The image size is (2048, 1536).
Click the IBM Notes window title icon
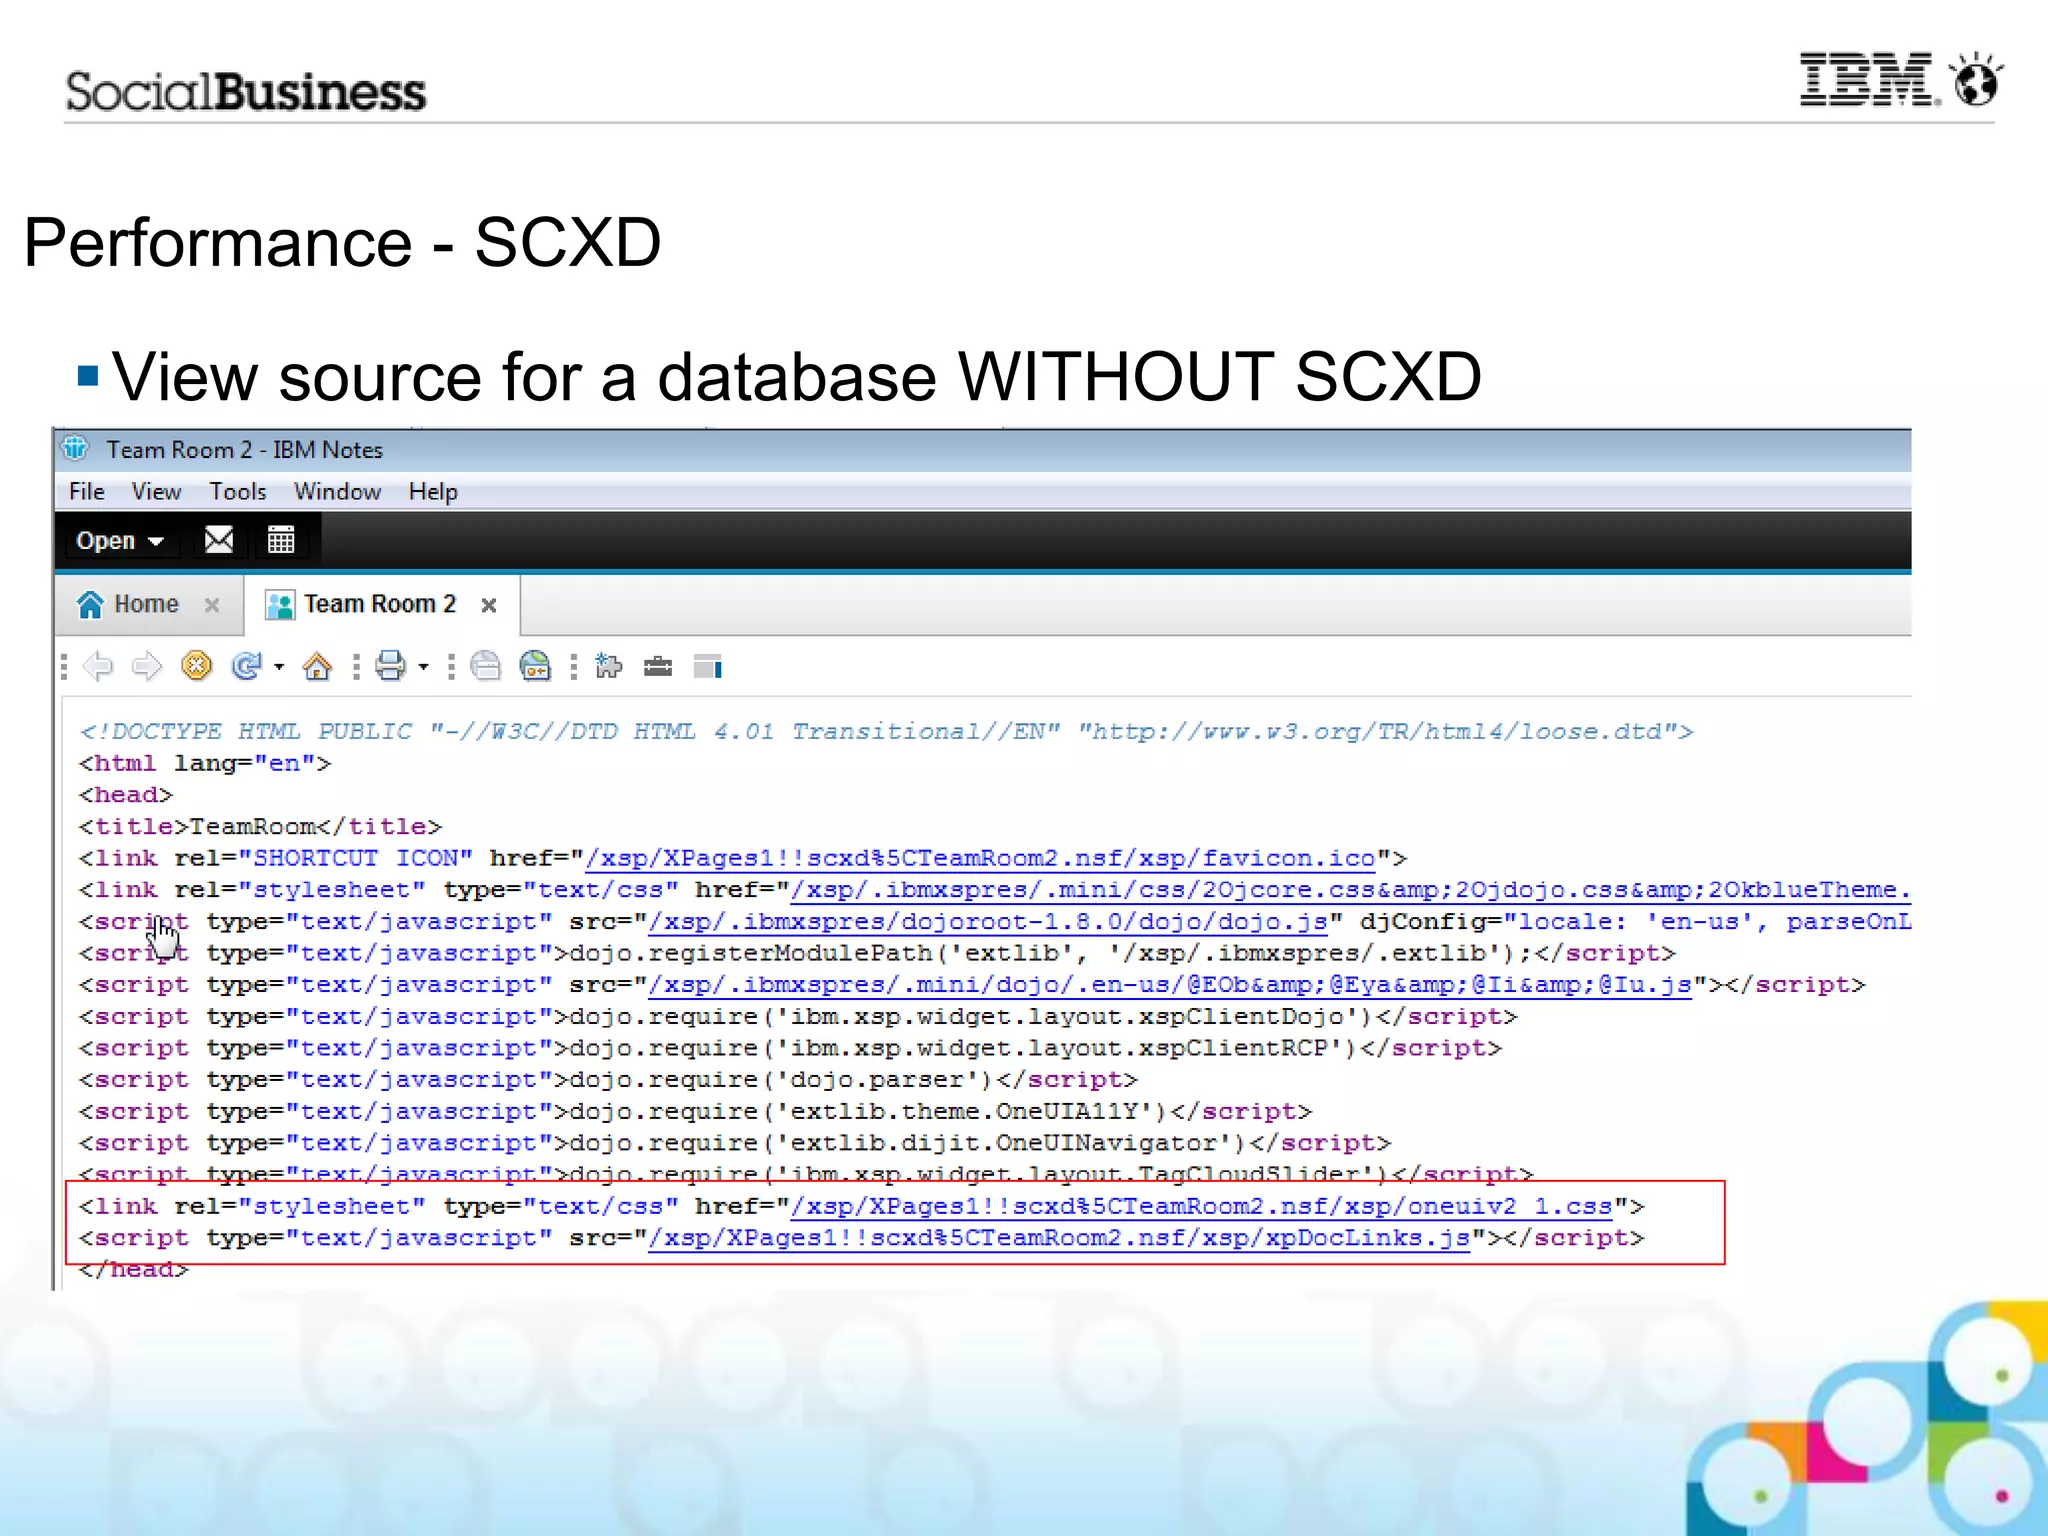pyautogui.click(x=76, y=449)
